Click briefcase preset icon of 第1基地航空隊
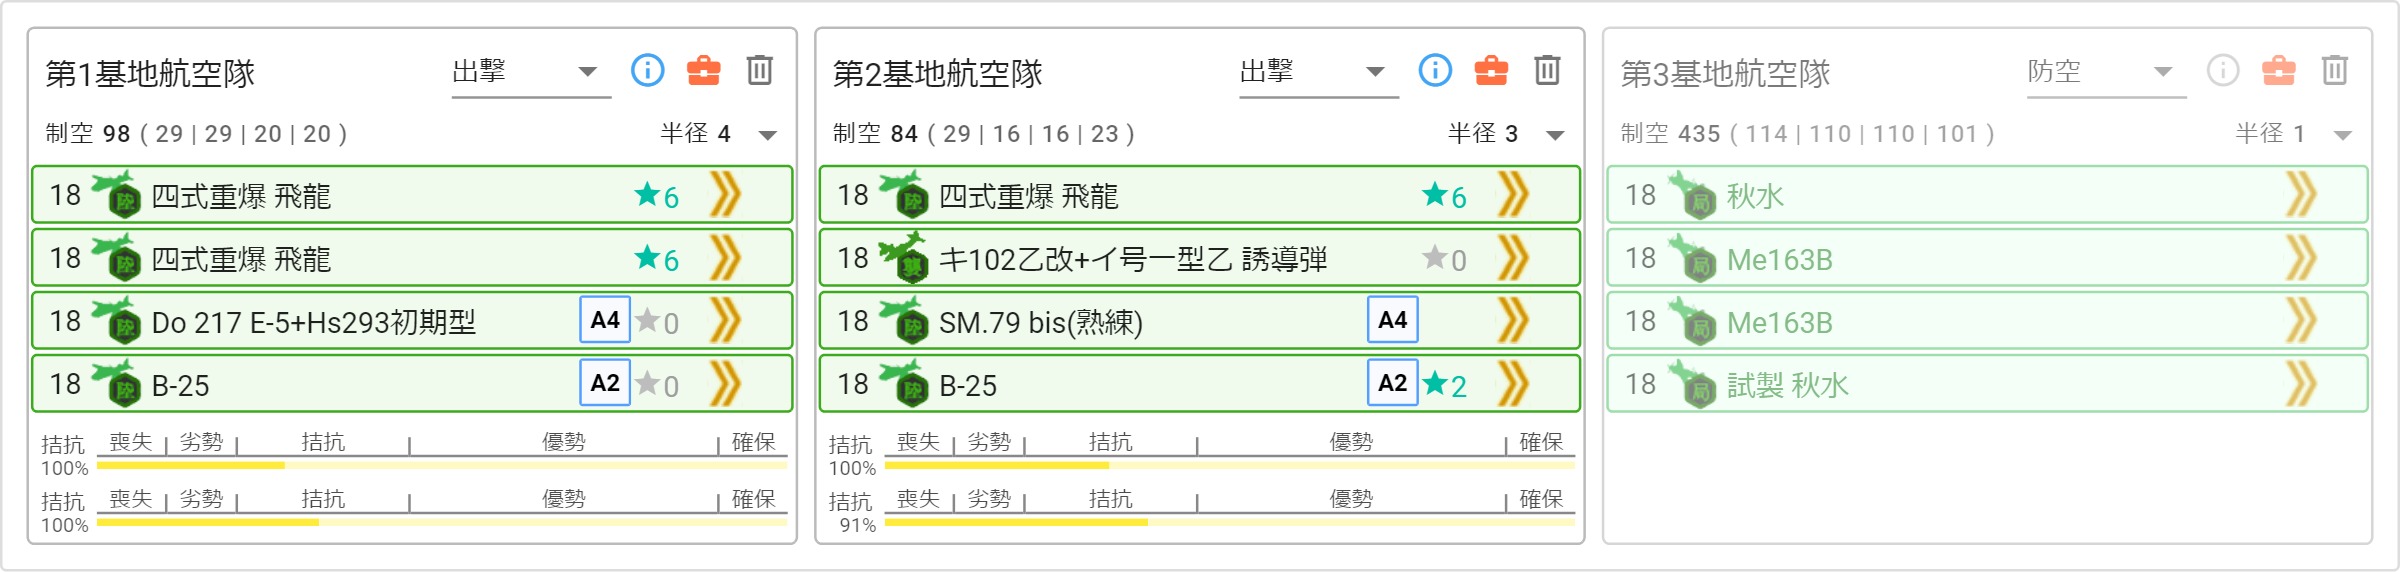Image resolution: width=2400 pixels, height=572 pixels. 703,70
